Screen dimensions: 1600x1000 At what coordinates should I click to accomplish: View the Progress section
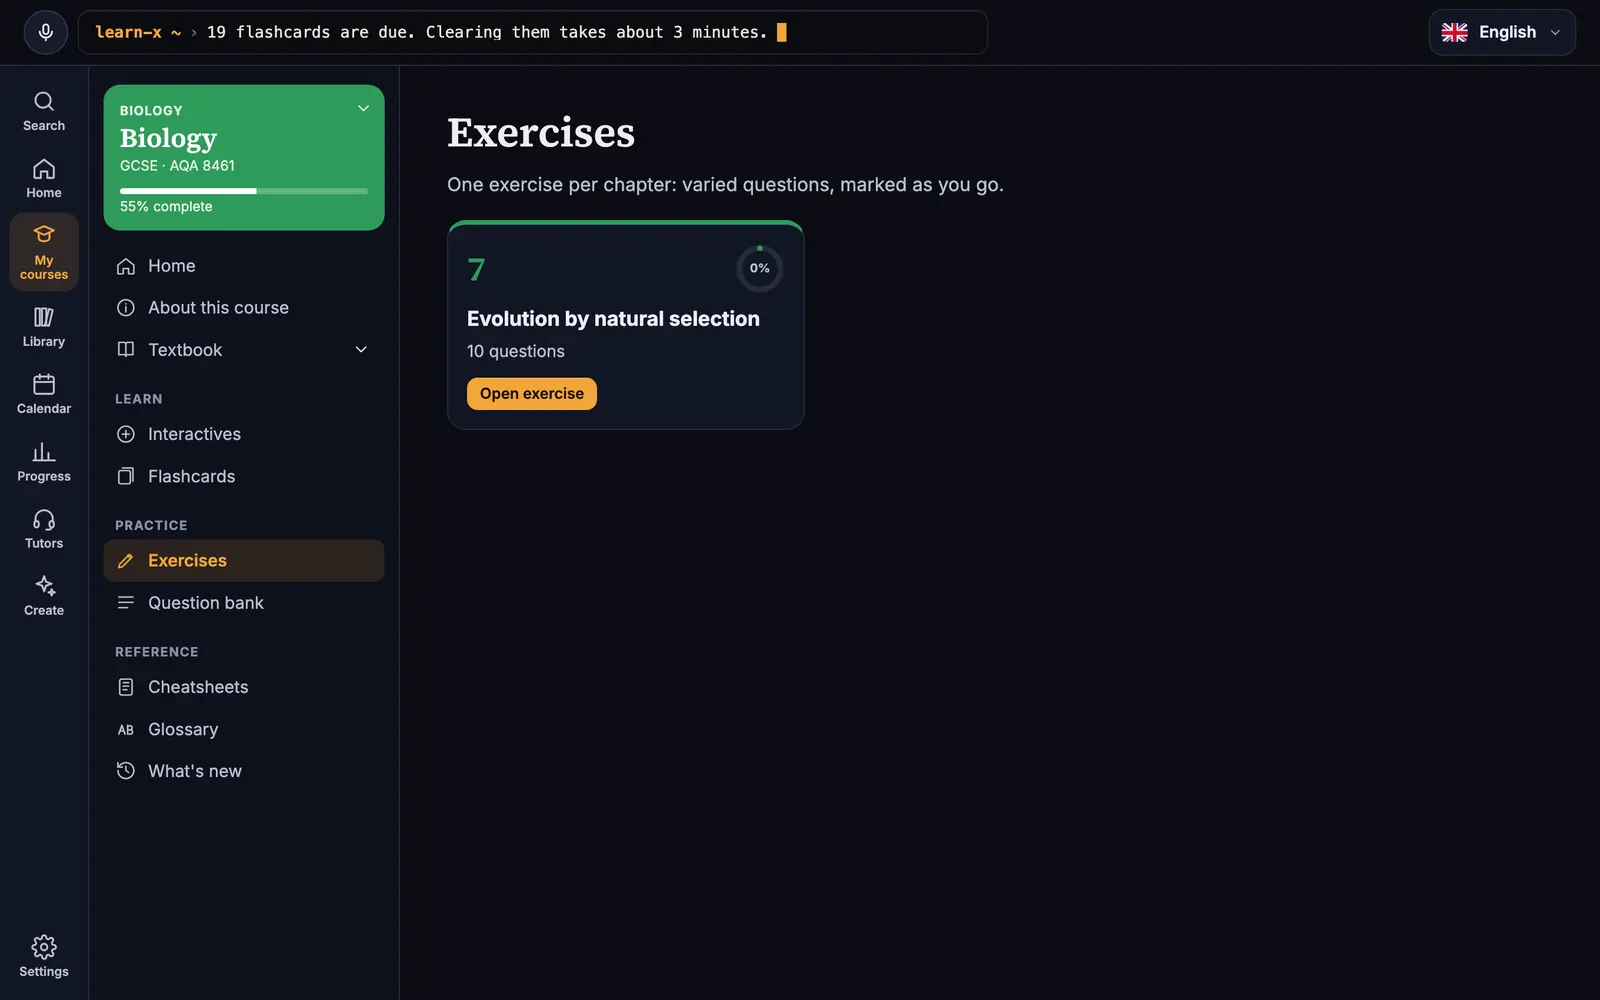(44, 462)
